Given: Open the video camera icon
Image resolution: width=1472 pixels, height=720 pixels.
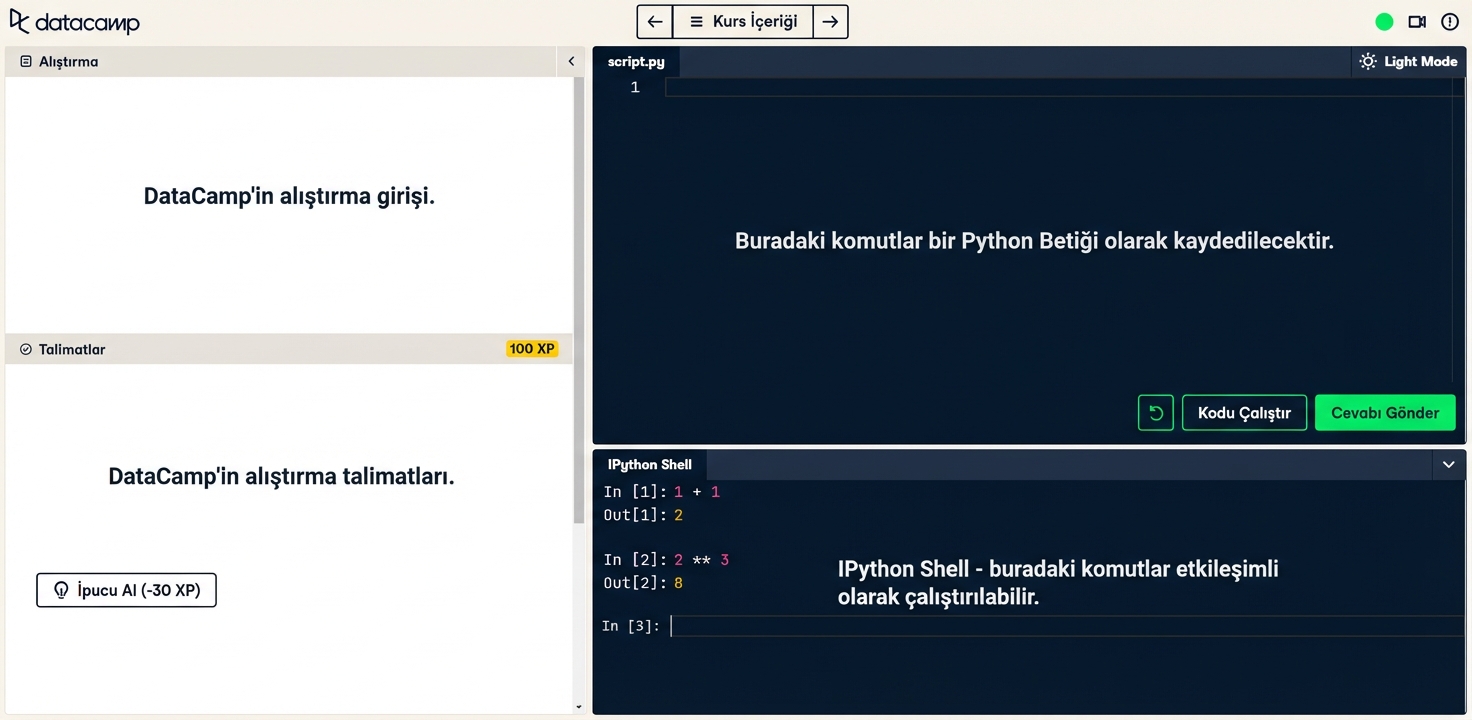Looking at the screenshot, I should pos(1417,21).
